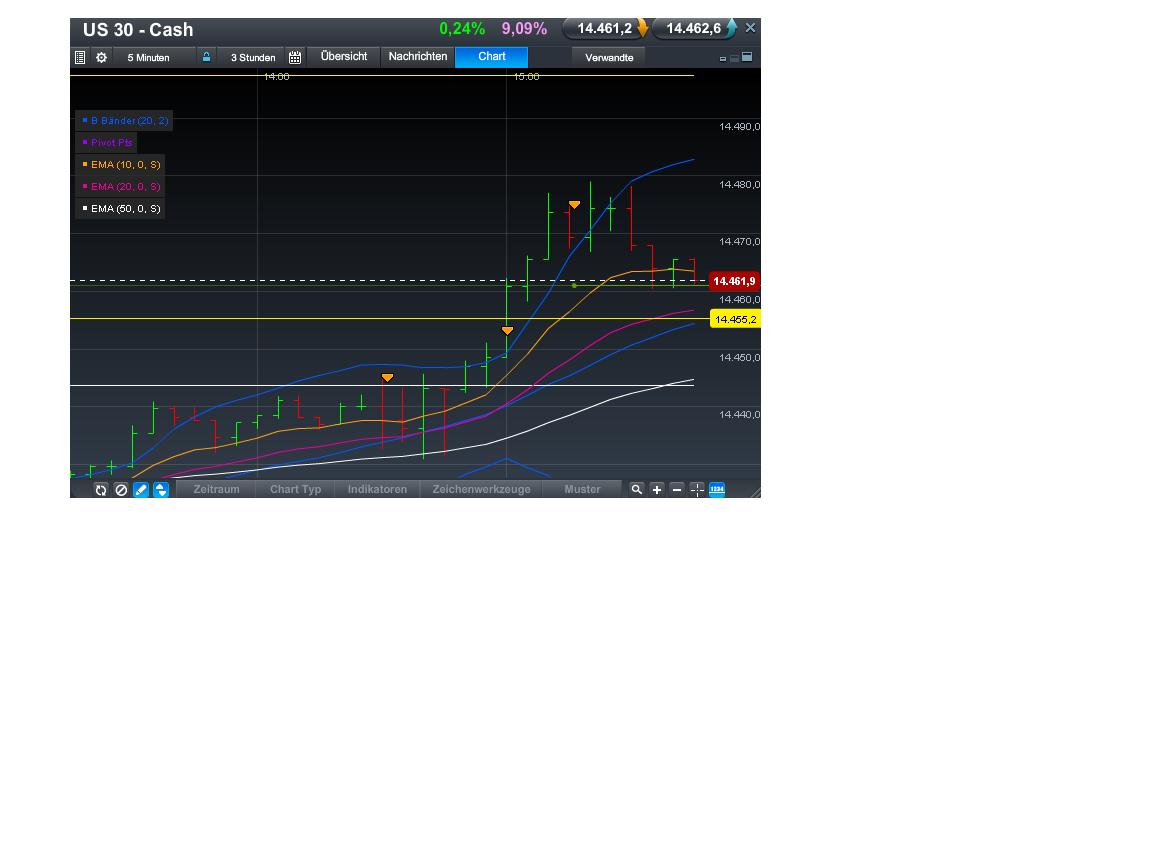
Task: Select the smallest panel size icon
Action: tap(723, 59)
